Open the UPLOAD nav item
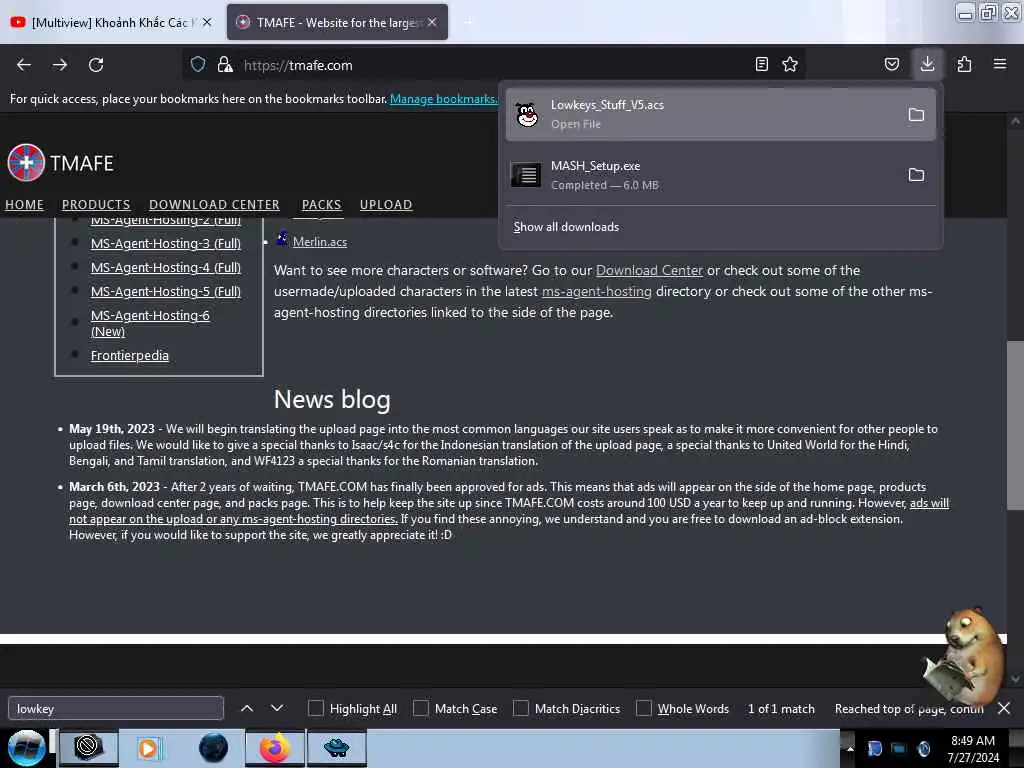This screenshot has height=768, width=1024. [x=386, y=205]
